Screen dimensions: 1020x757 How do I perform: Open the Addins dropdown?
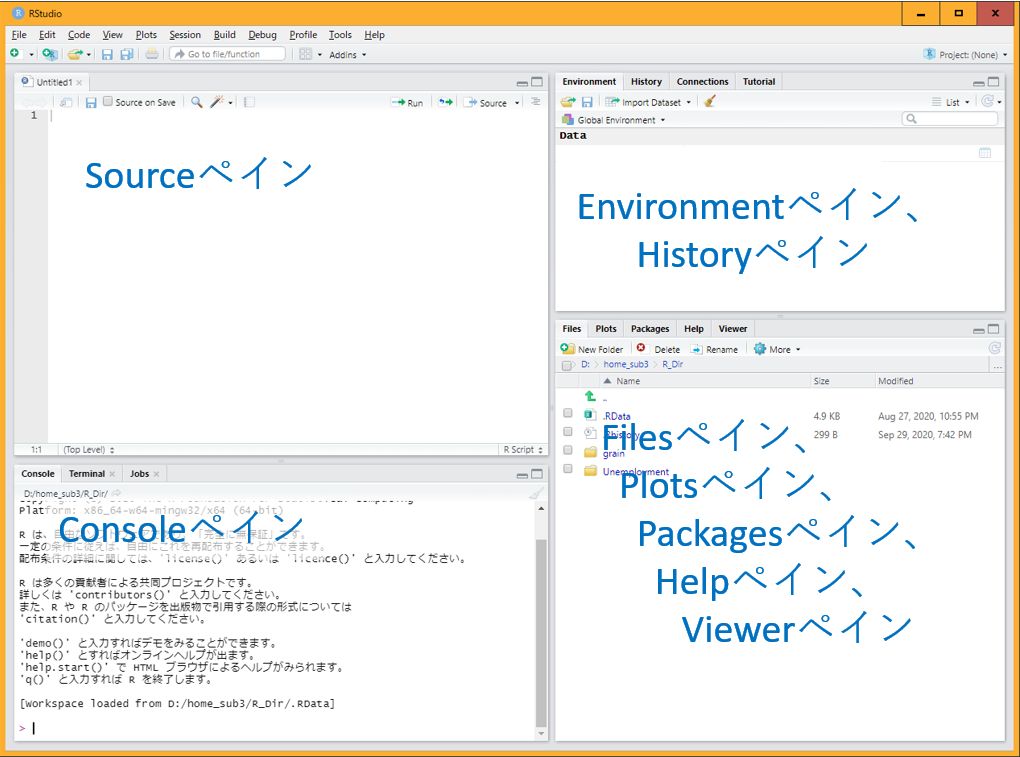[x=347, y=55]
